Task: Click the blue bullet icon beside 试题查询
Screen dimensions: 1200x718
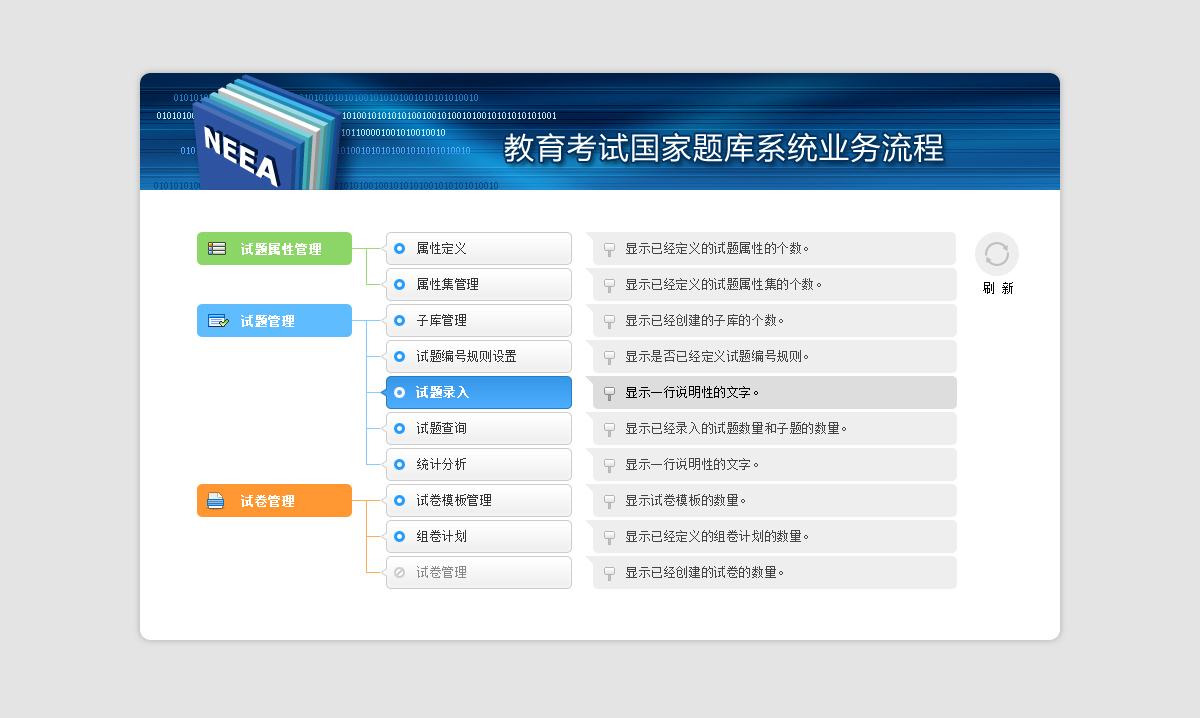Action: coord(400,429)
